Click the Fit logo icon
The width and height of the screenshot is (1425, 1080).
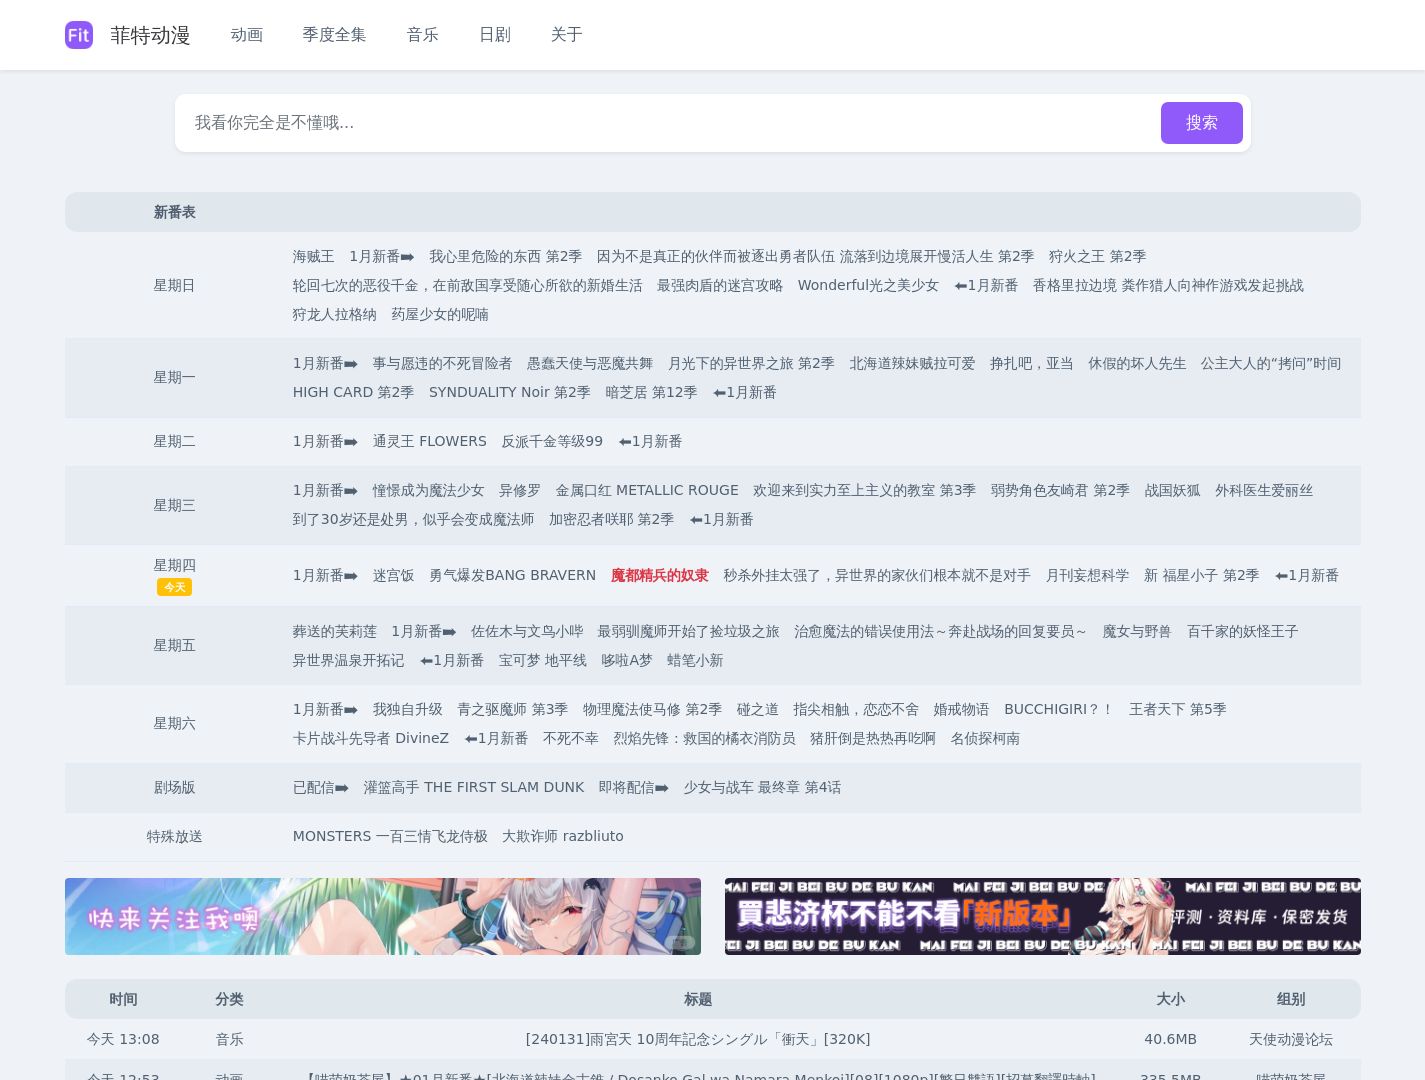coord(79,35)
